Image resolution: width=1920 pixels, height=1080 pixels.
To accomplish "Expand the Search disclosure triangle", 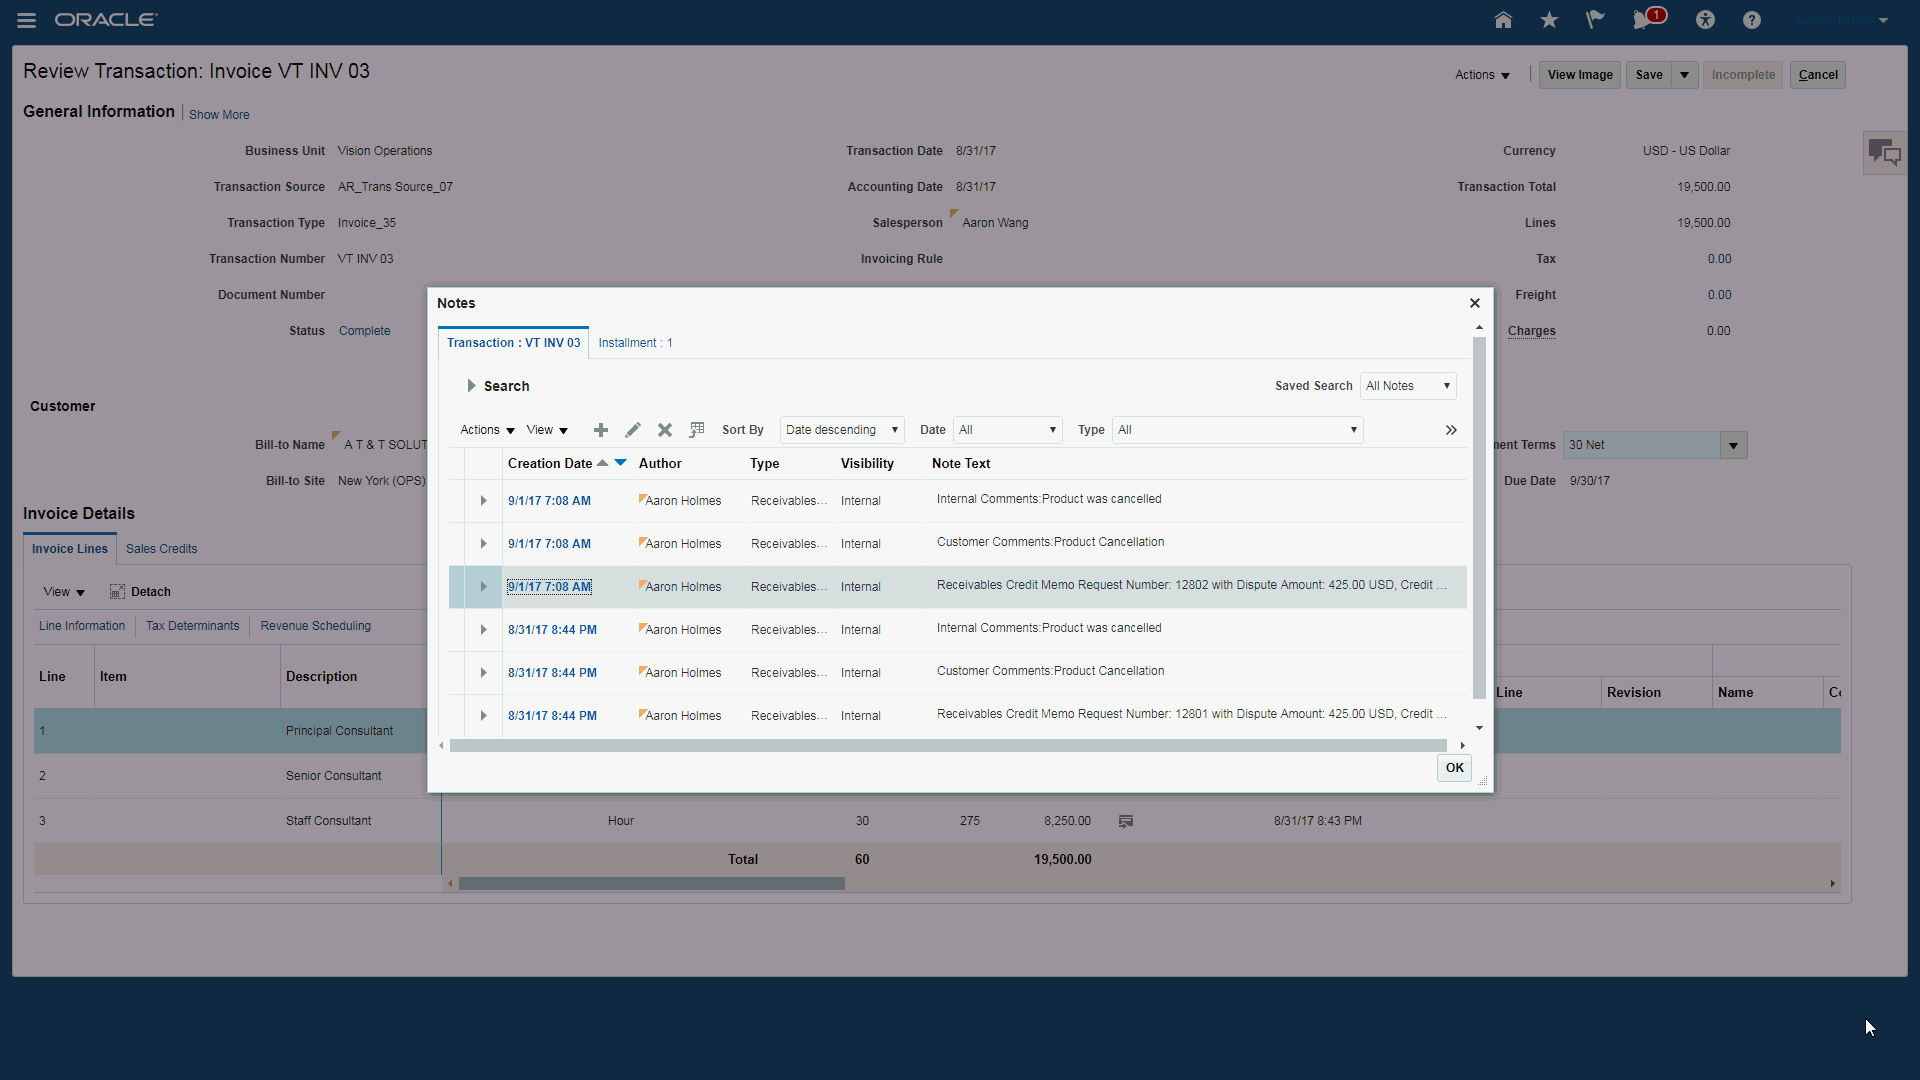I will coord(471,386).
